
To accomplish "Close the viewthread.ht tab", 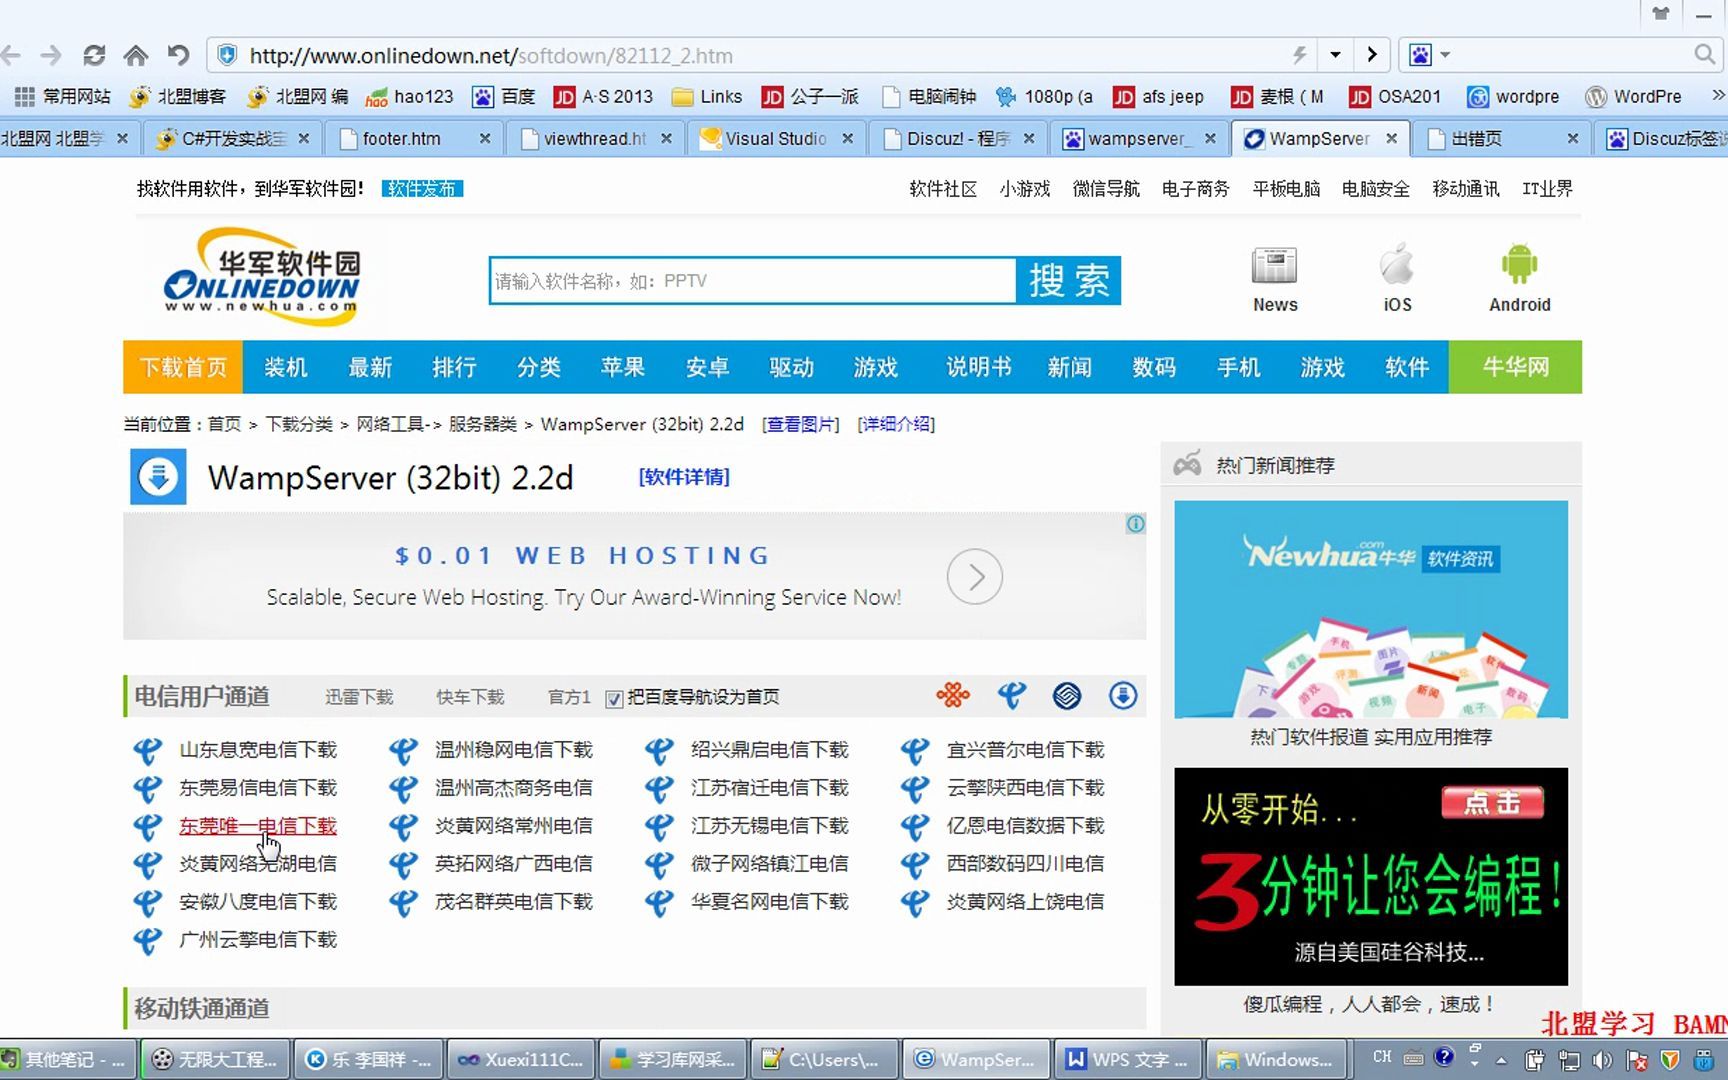I will [666, 139].
